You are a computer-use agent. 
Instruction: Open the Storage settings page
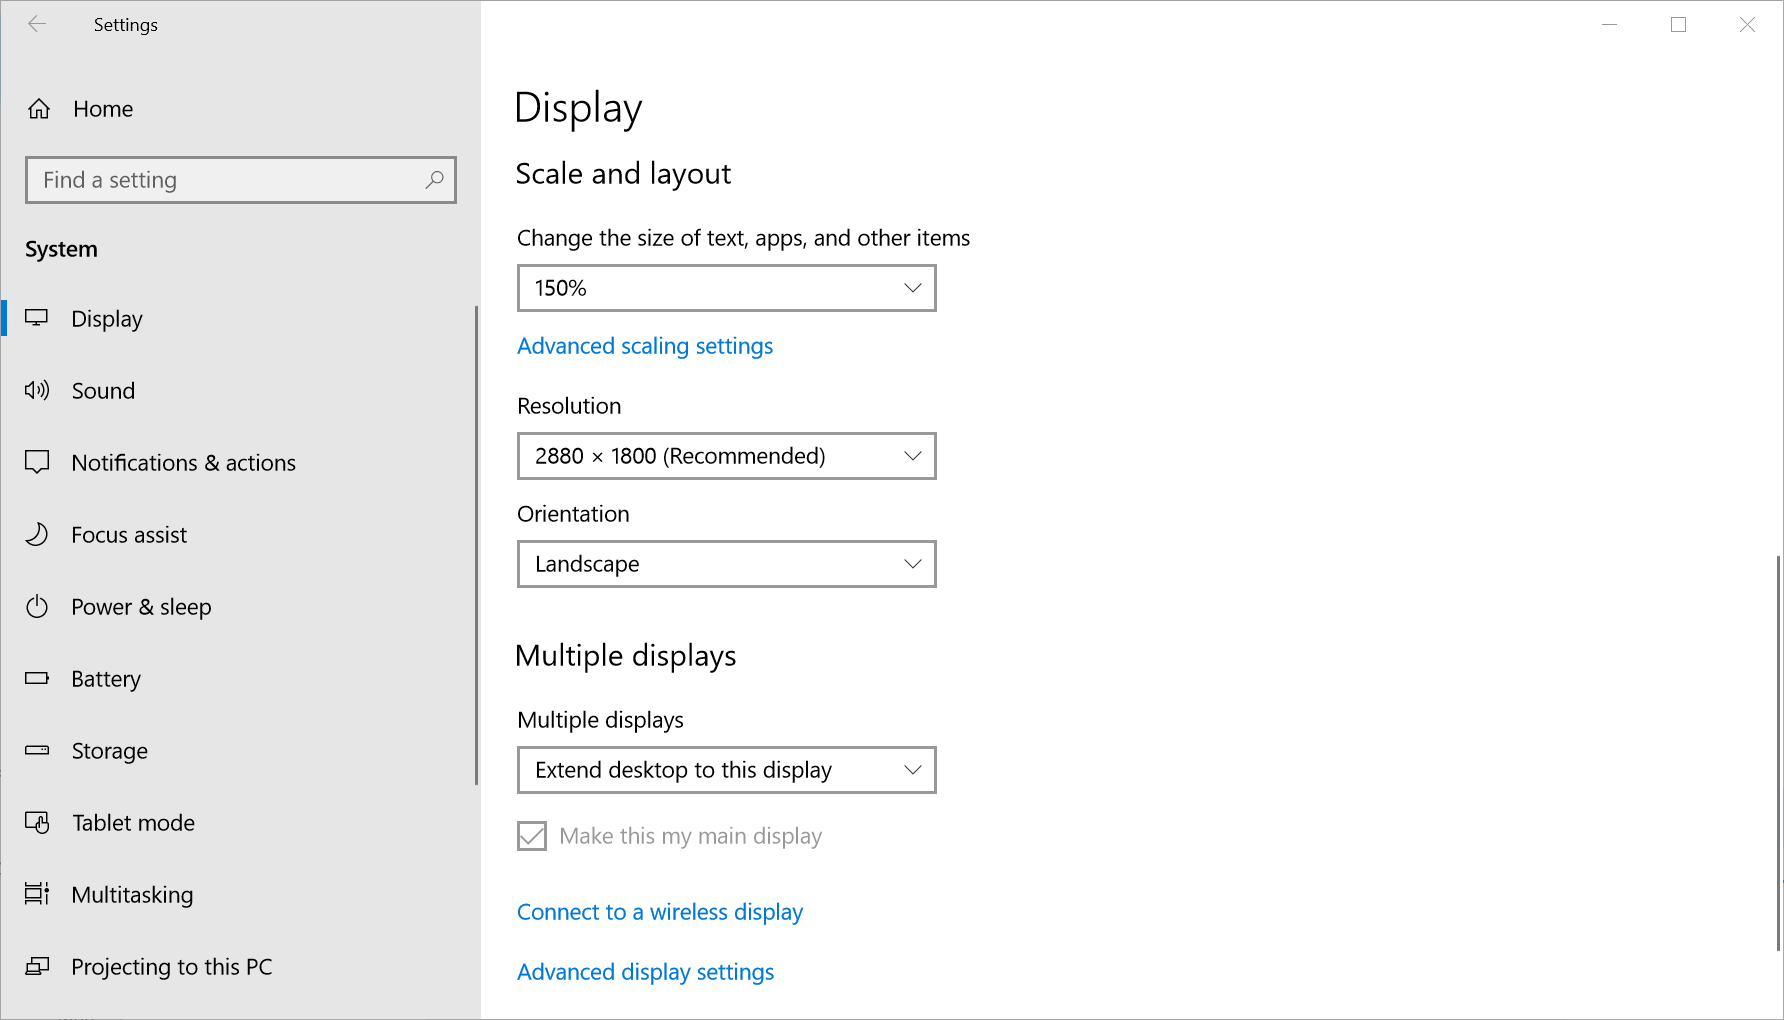(109, 751)
